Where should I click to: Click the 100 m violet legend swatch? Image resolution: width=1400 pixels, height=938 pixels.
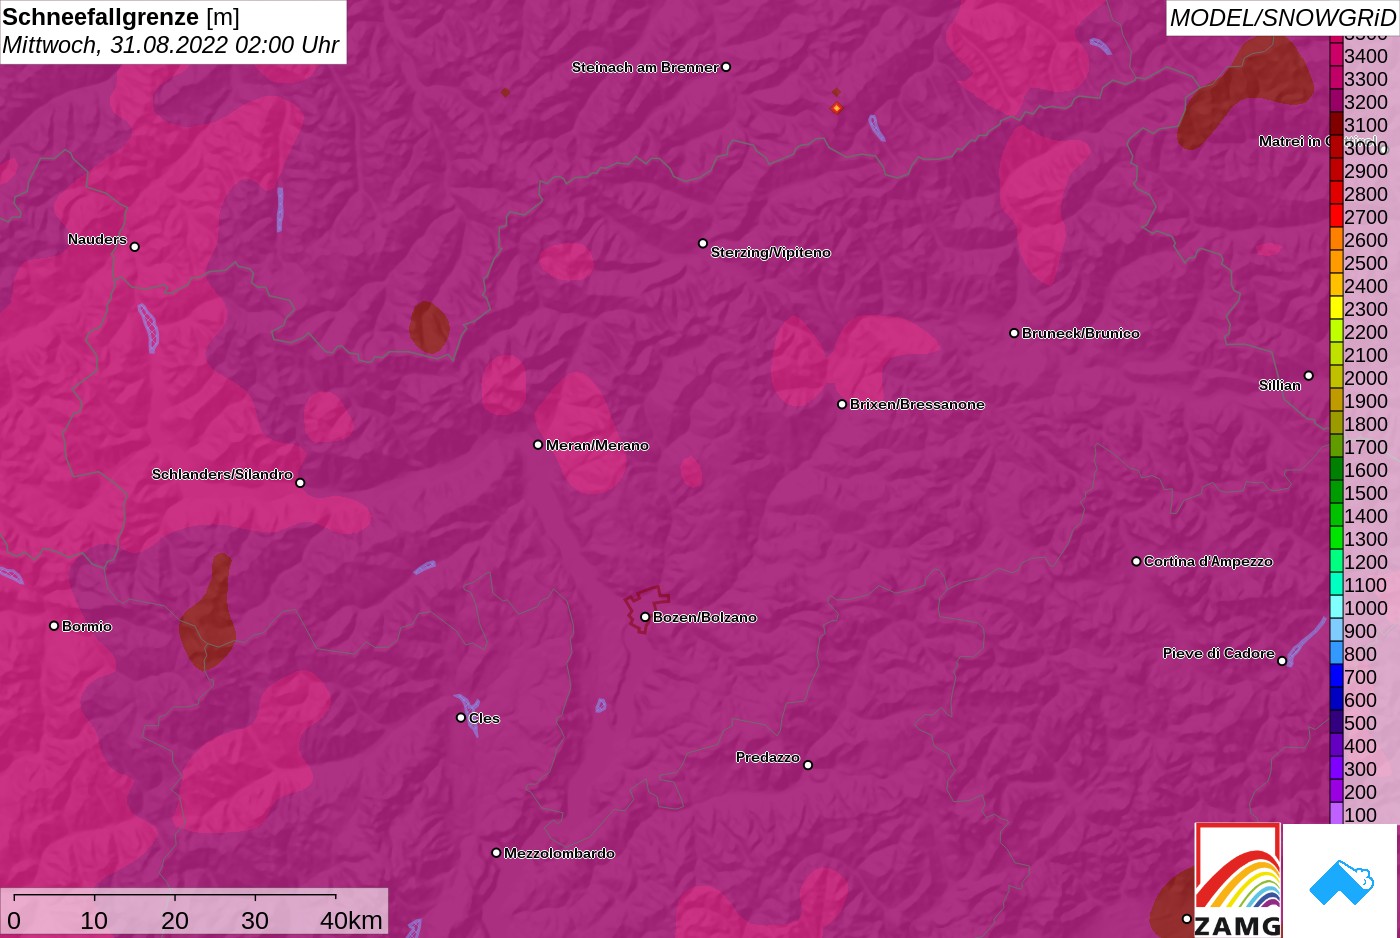[1336, 814]
